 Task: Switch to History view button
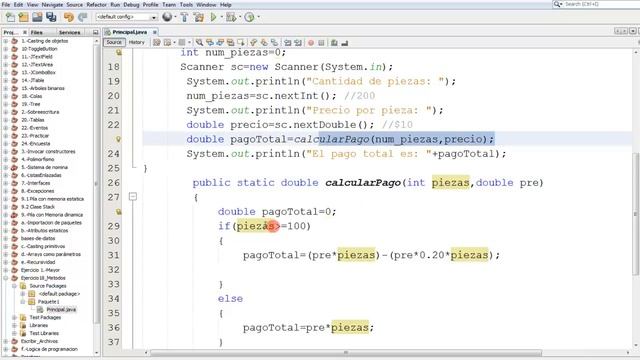[x=137, y=42]
